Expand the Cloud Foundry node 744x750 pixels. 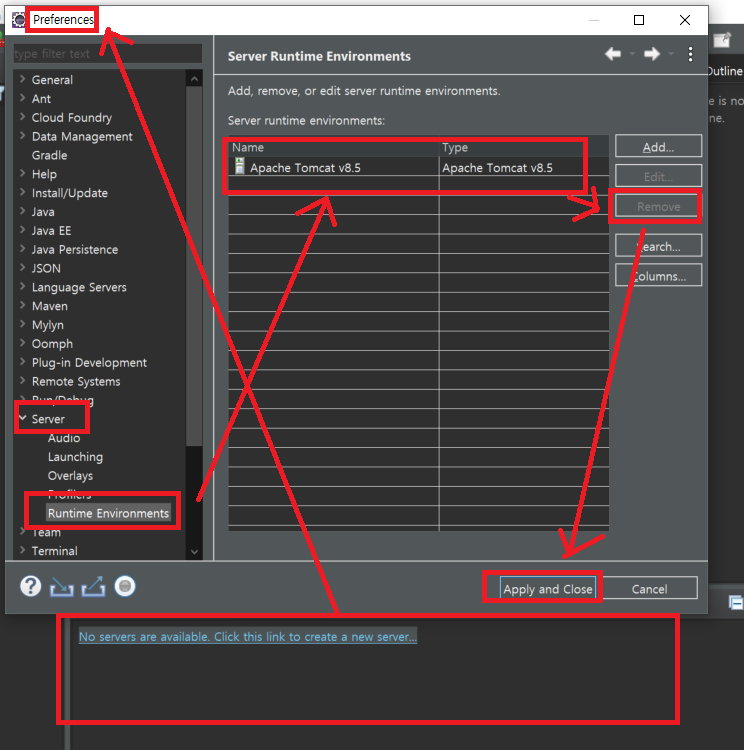click(22, 117)
